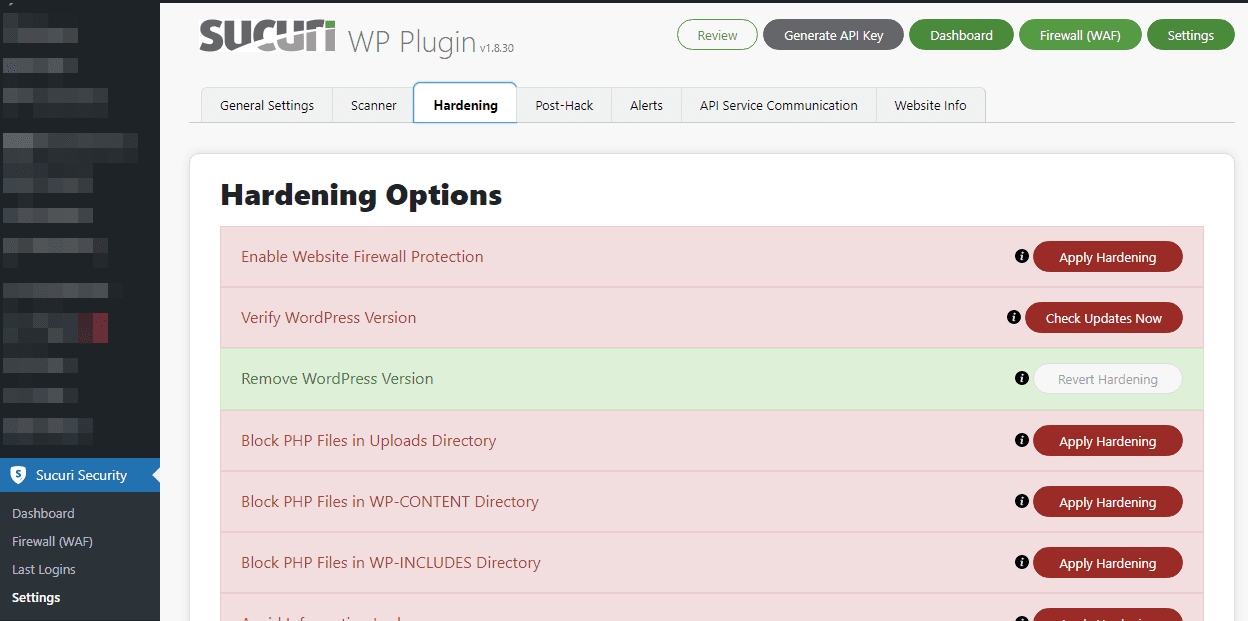The image size is (1248, 621).
Task: Open Dashboard in the Sucuri sidebar submenu
Action: click(x=43, y=513)
